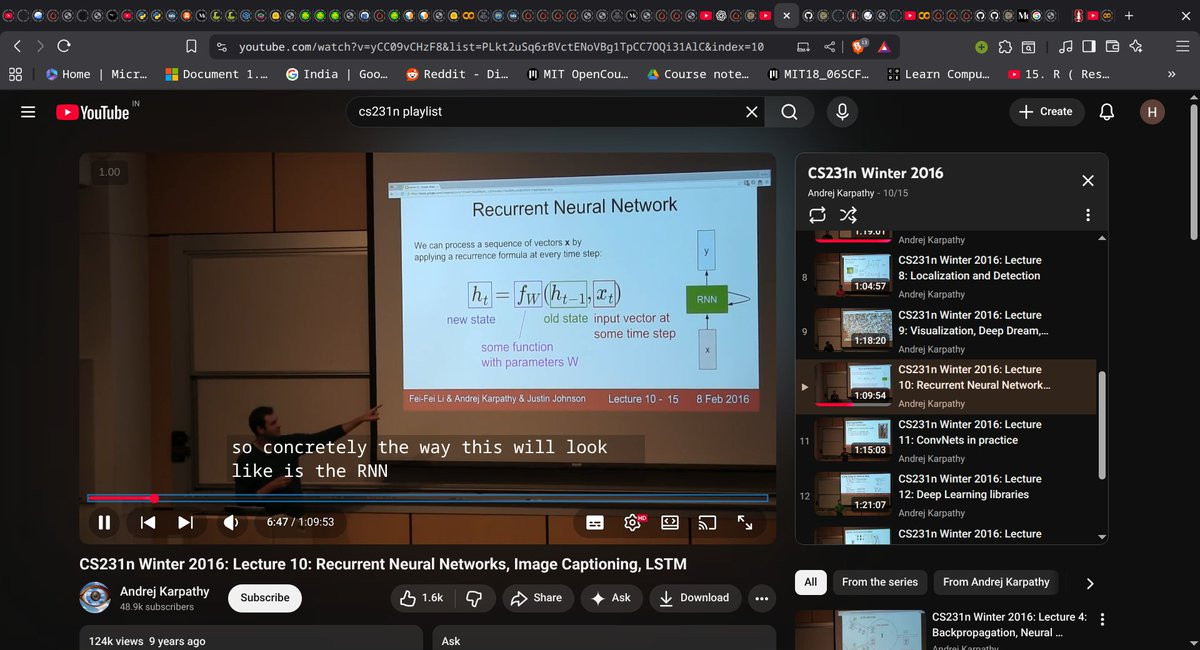Like the video (1.6k)

point(421,598)
